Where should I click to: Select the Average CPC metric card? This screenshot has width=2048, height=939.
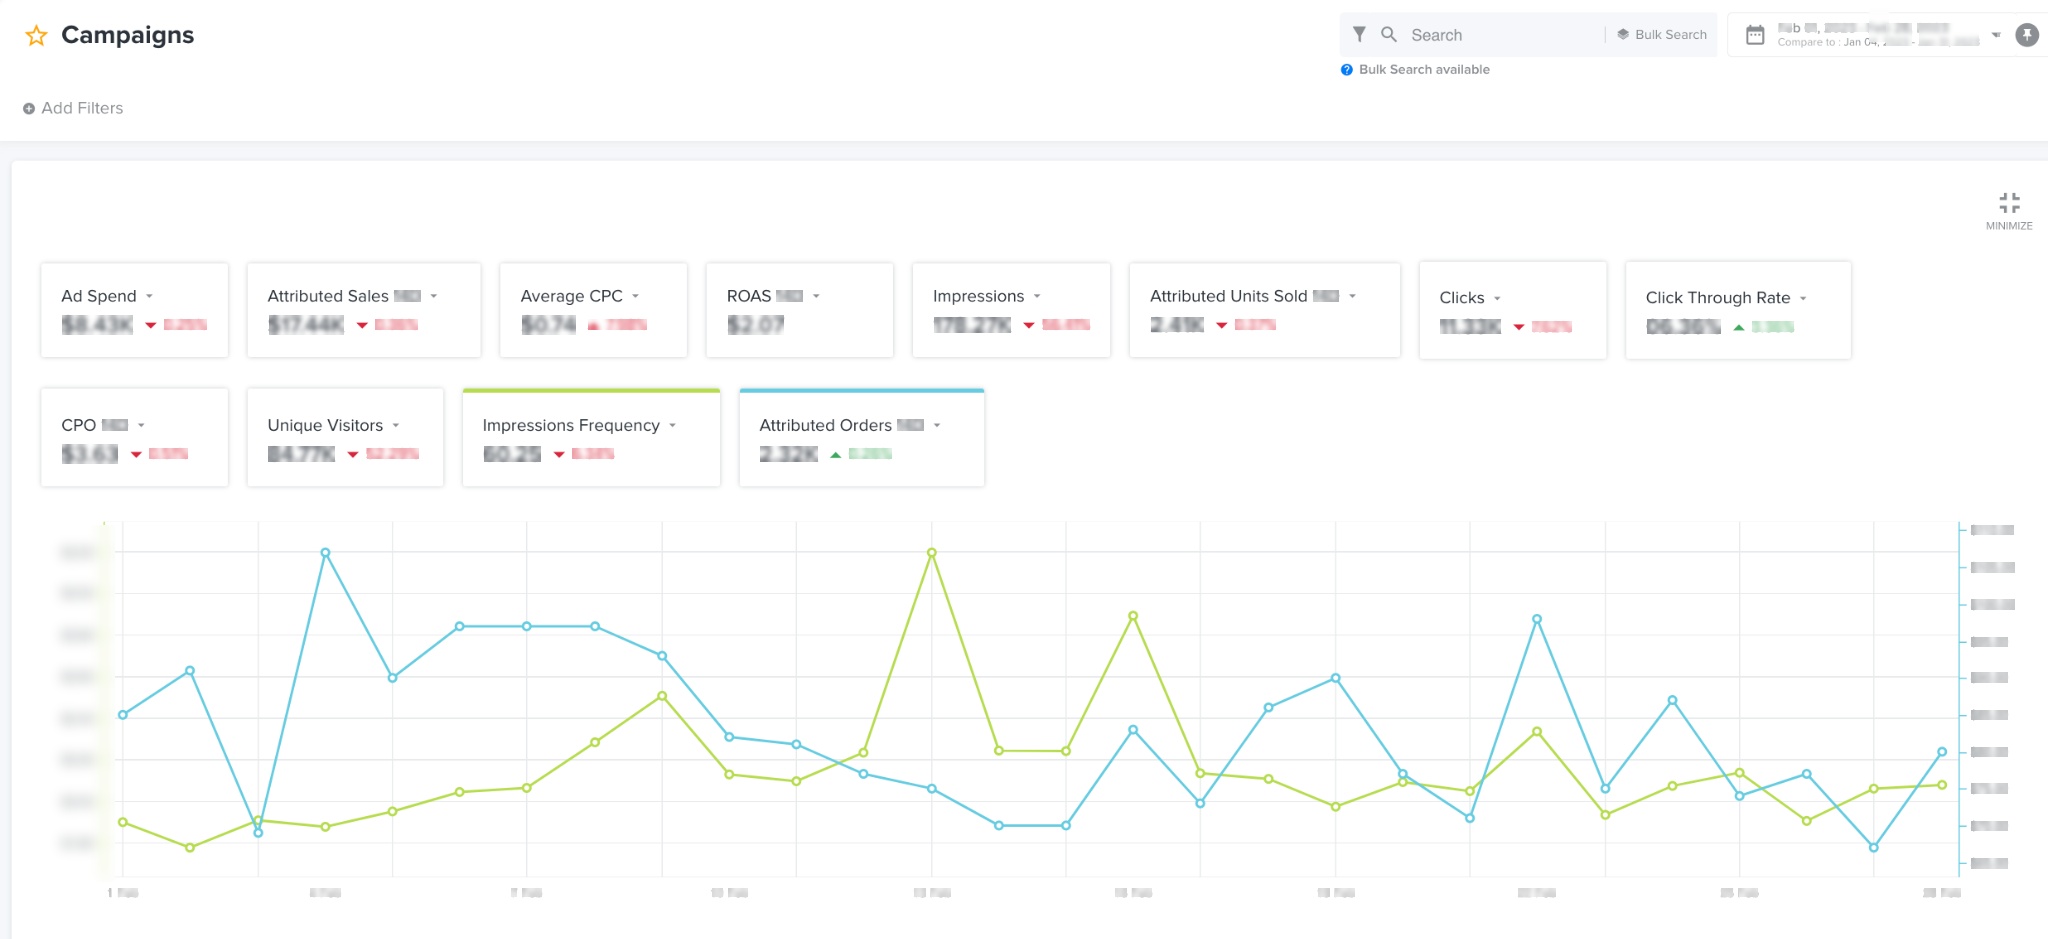tap(593, 310)
